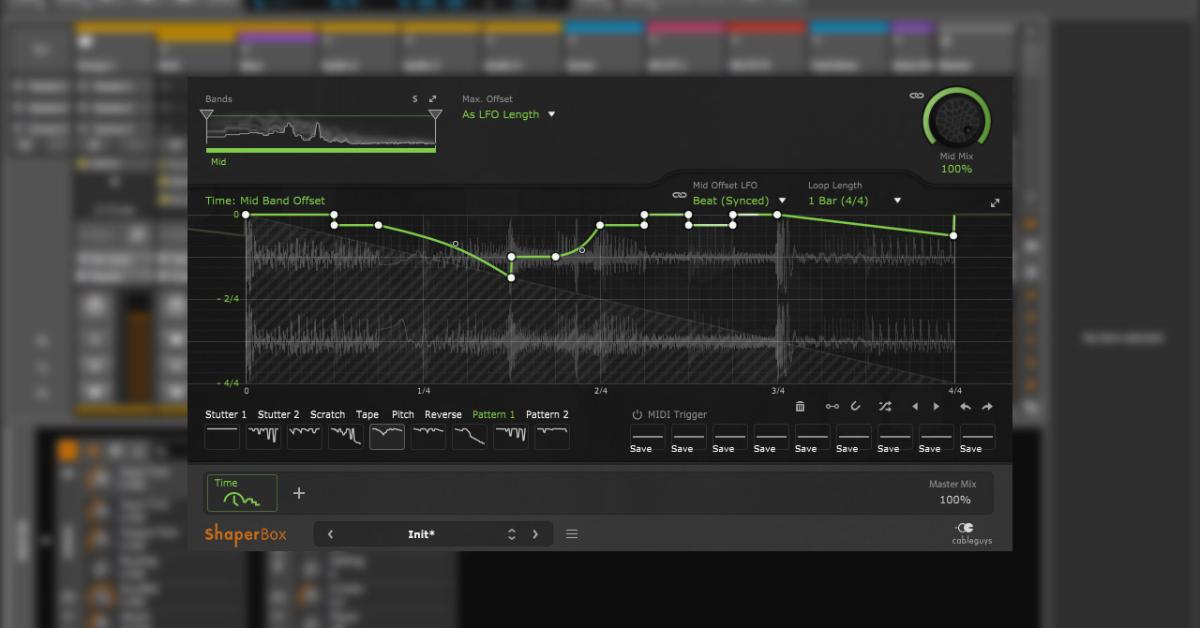Viewport: 1200px width, 628px height.
Task: Open the Loop Length dropdown showing 1 Bar (4/4)
Action: pyautogui.click(x=855, y=200)
